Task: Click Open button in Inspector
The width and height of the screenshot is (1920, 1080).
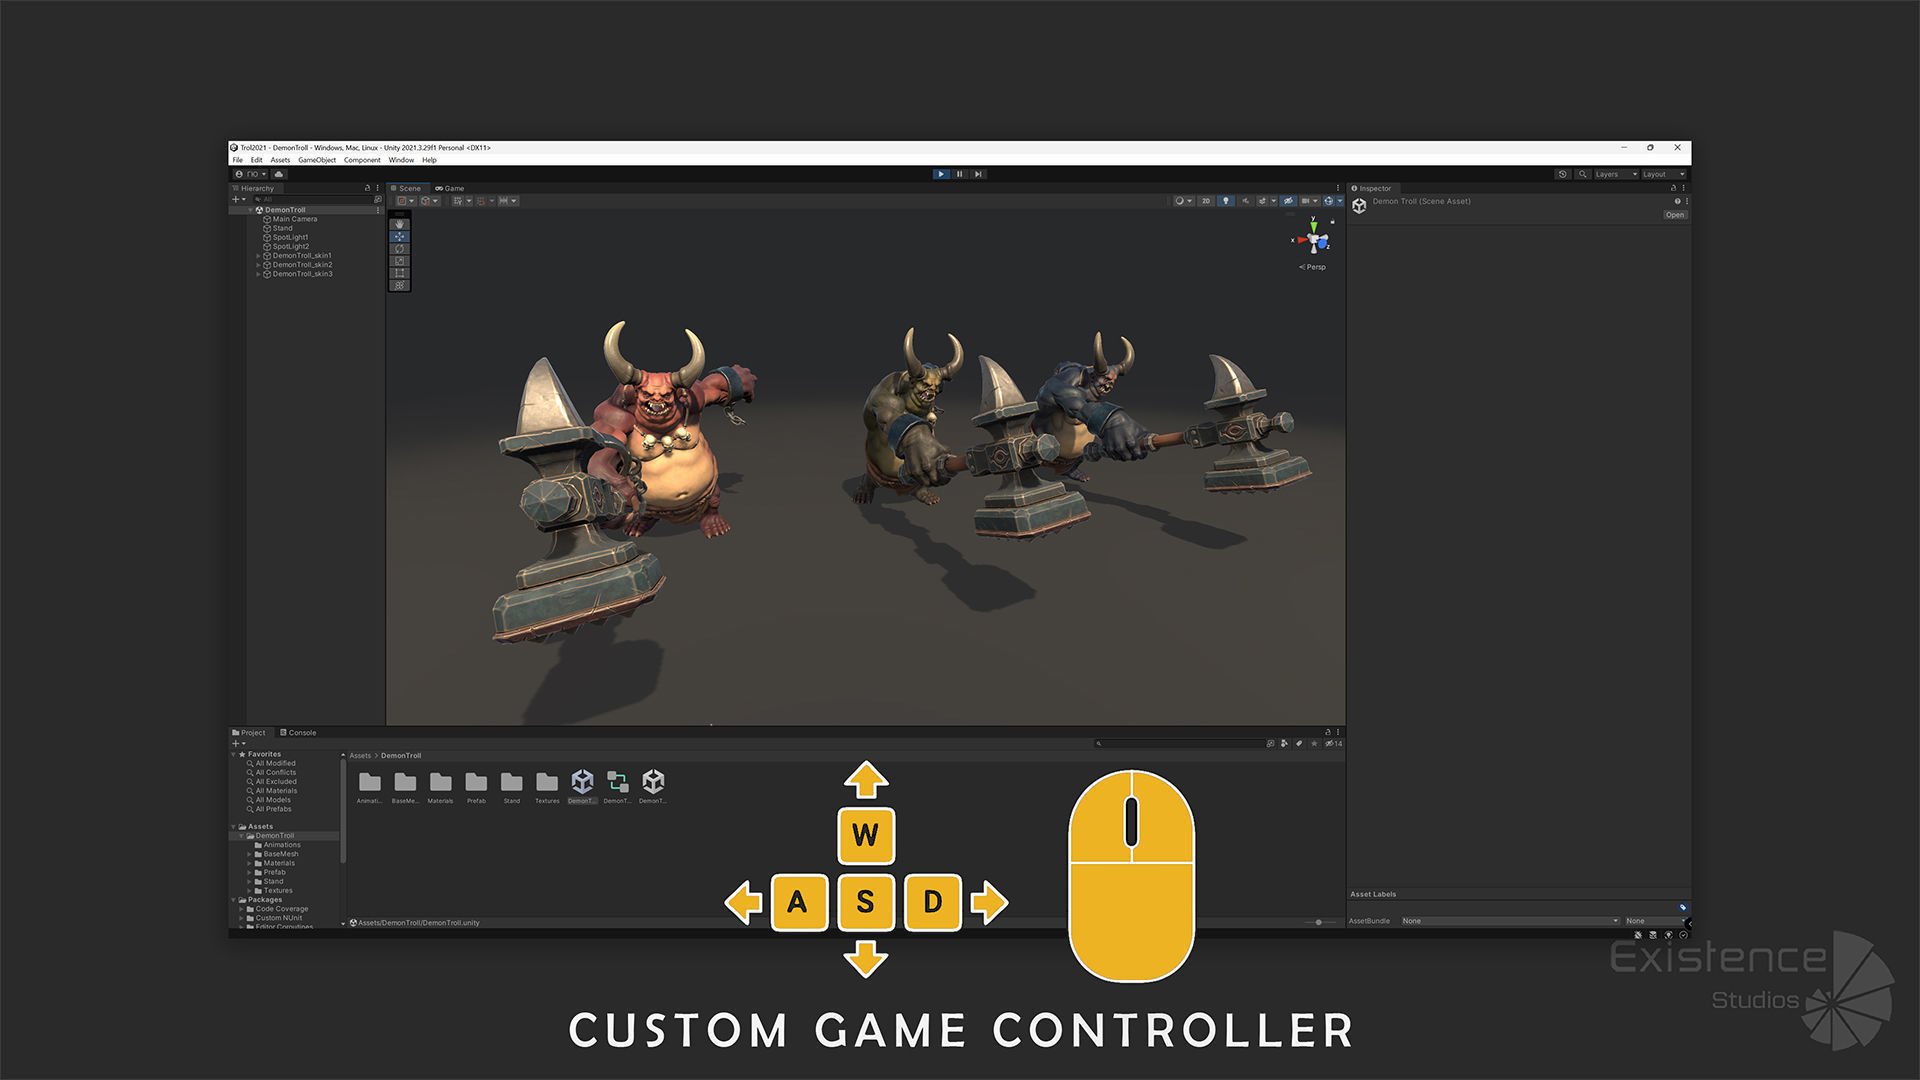Action: tap(1675, 215)
